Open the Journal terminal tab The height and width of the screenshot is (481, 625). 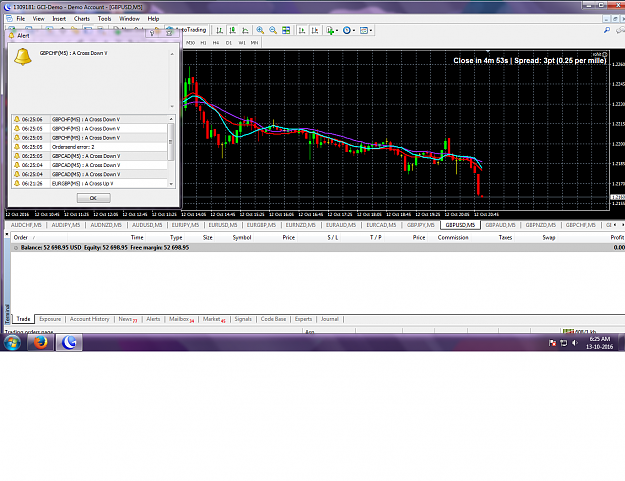point(330,319)
